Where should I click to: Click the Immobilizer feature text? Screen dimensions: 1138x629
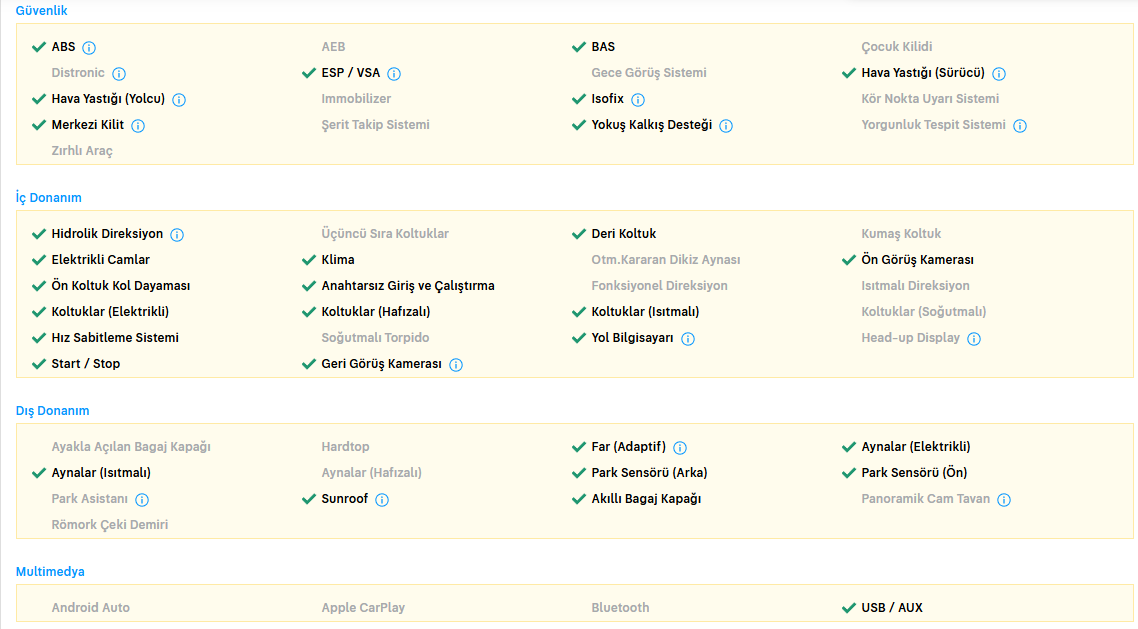coord(356,99)
